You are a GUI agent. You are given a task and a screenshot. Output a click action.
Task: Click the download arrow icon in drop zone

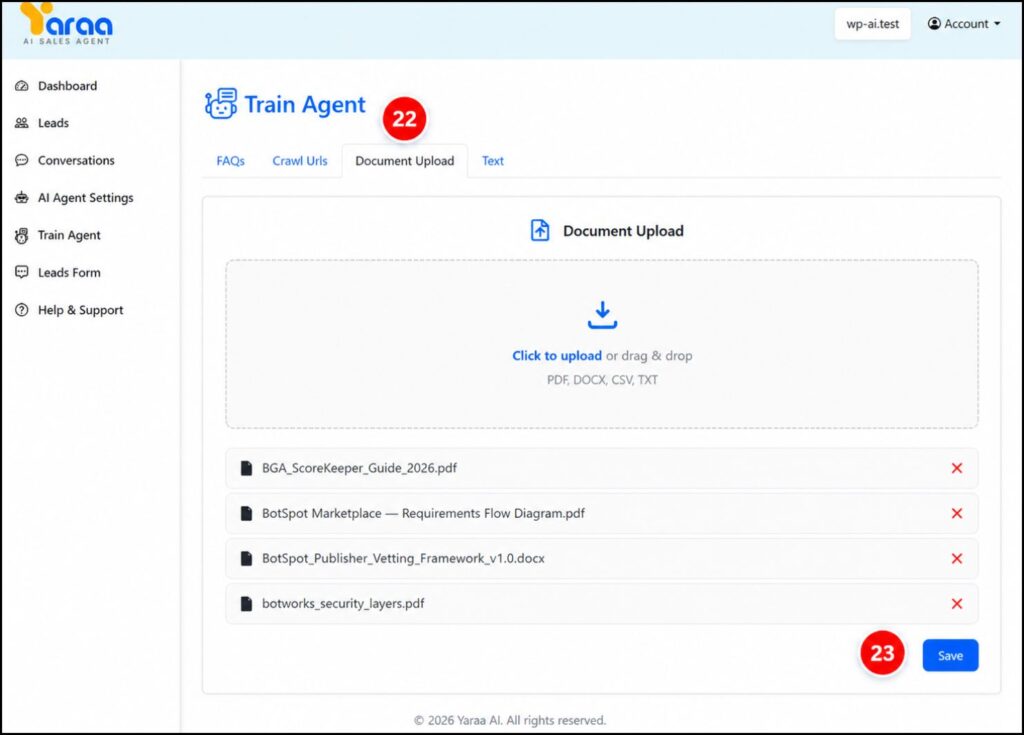[x=602, y=315]
